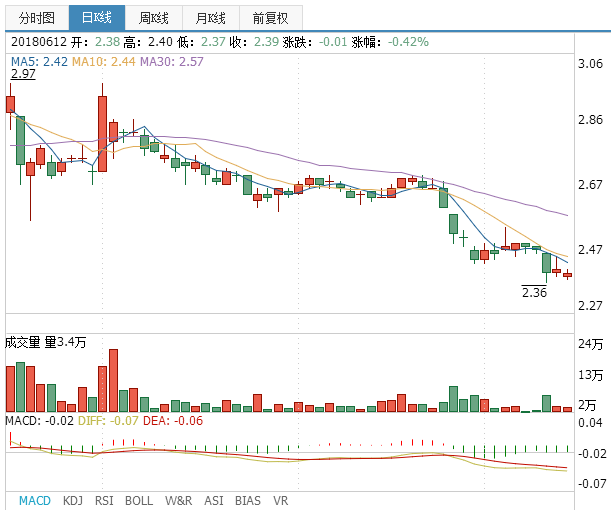
Task: Click the 2.47 price axis label
Action: [x=590, y=249]
